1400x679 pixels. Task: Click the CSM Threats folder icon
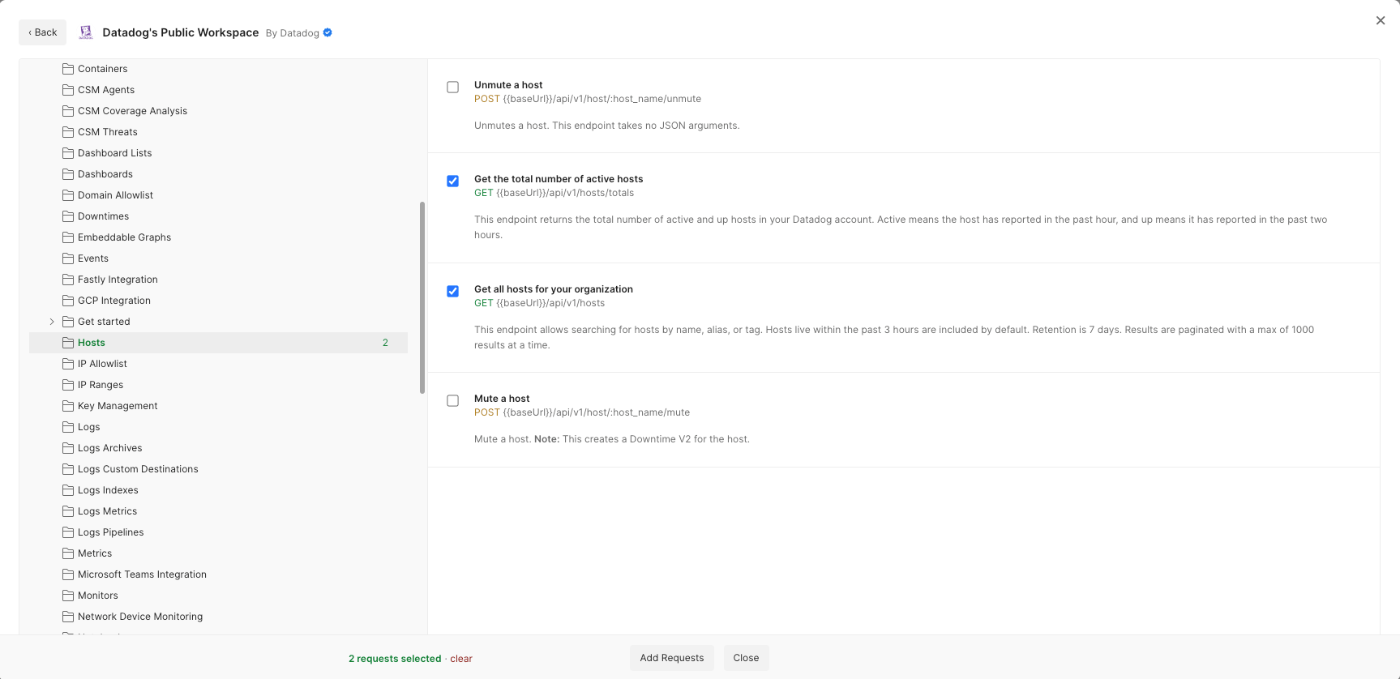pos(68,132)
